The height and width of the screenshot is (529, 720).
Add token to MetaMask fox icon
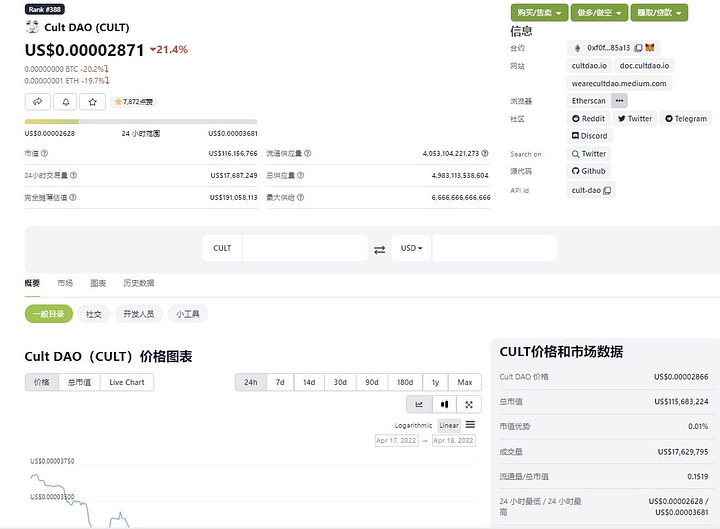[x=649, y=47]
